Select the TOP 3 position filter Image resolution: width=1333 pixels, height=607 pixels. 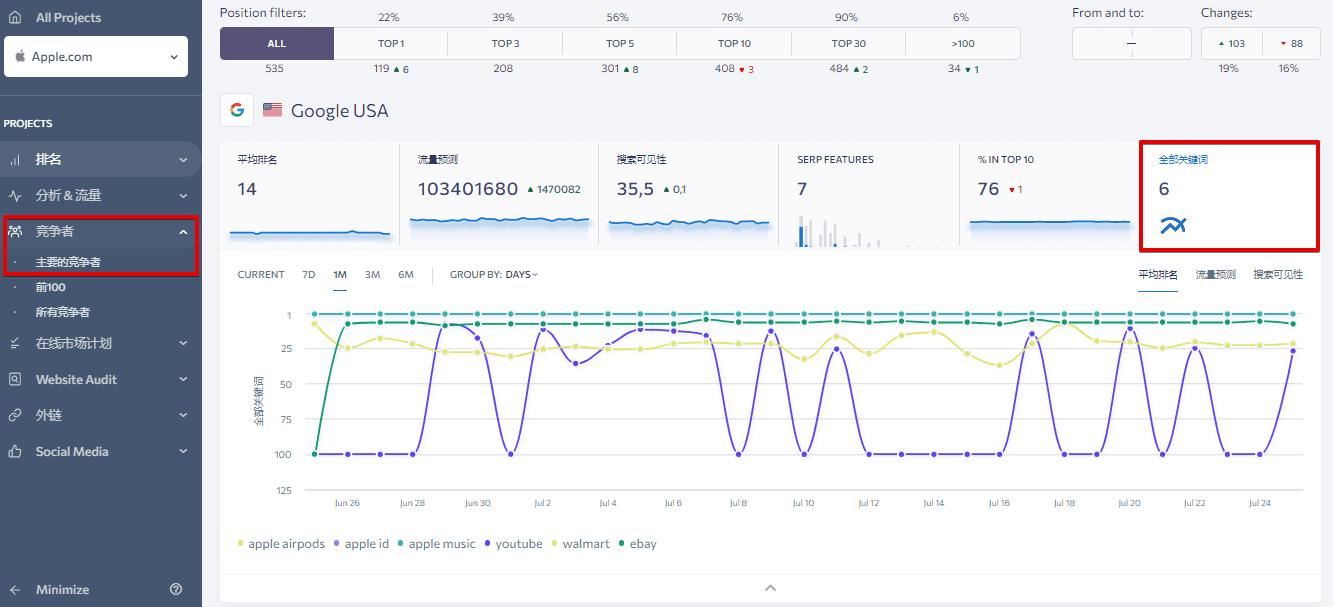coord(505,44)
